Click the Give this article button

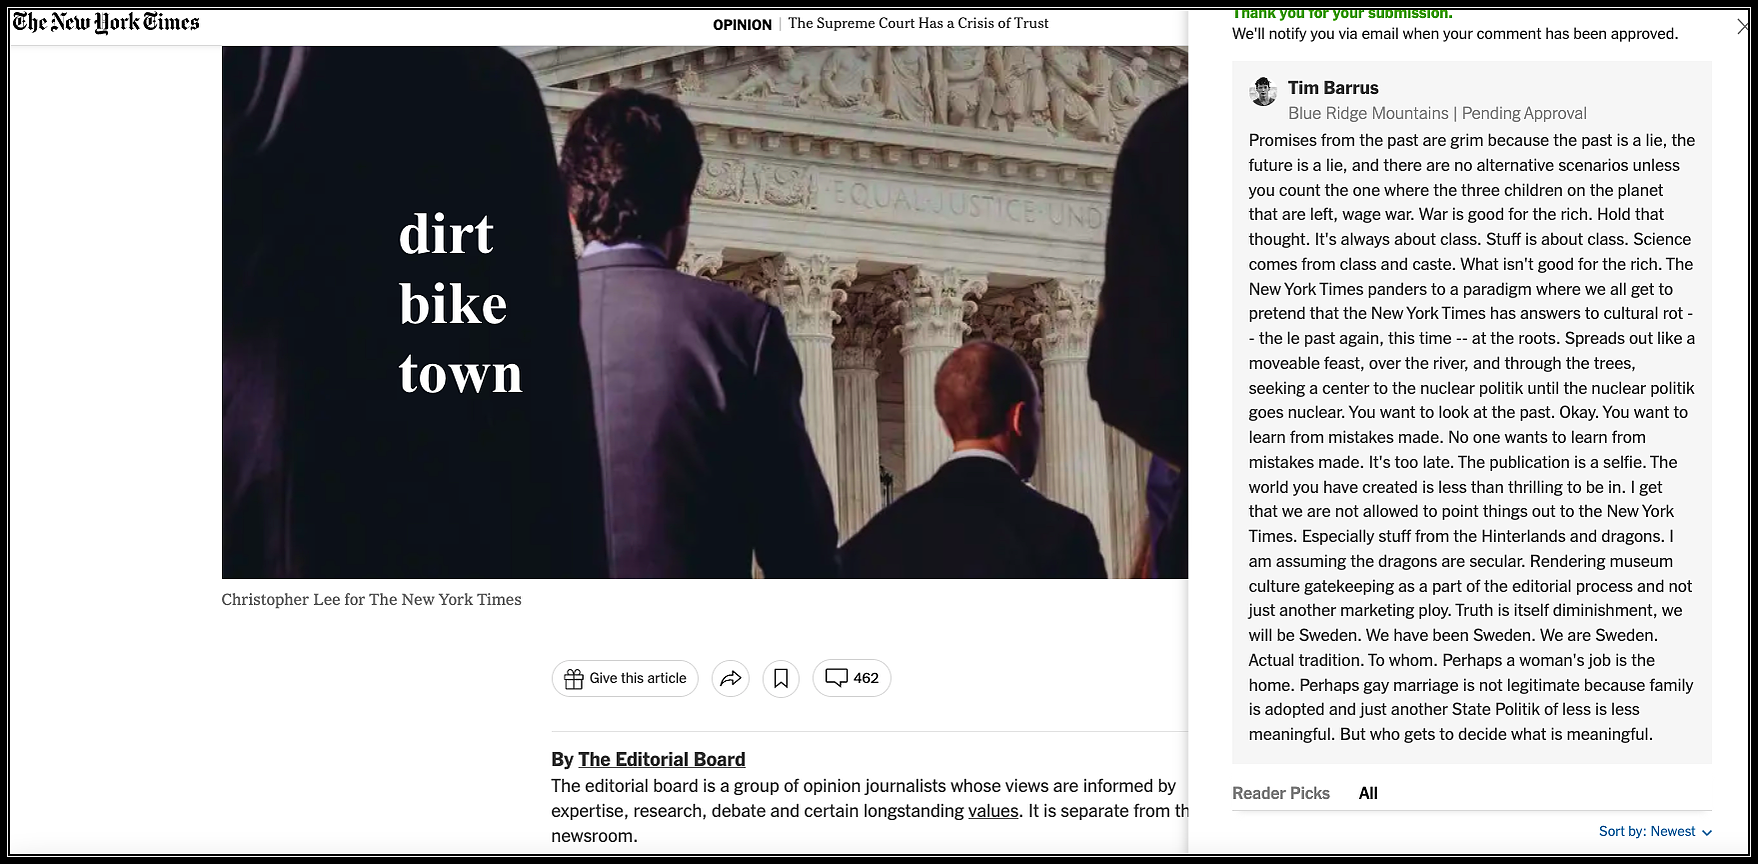625,679
